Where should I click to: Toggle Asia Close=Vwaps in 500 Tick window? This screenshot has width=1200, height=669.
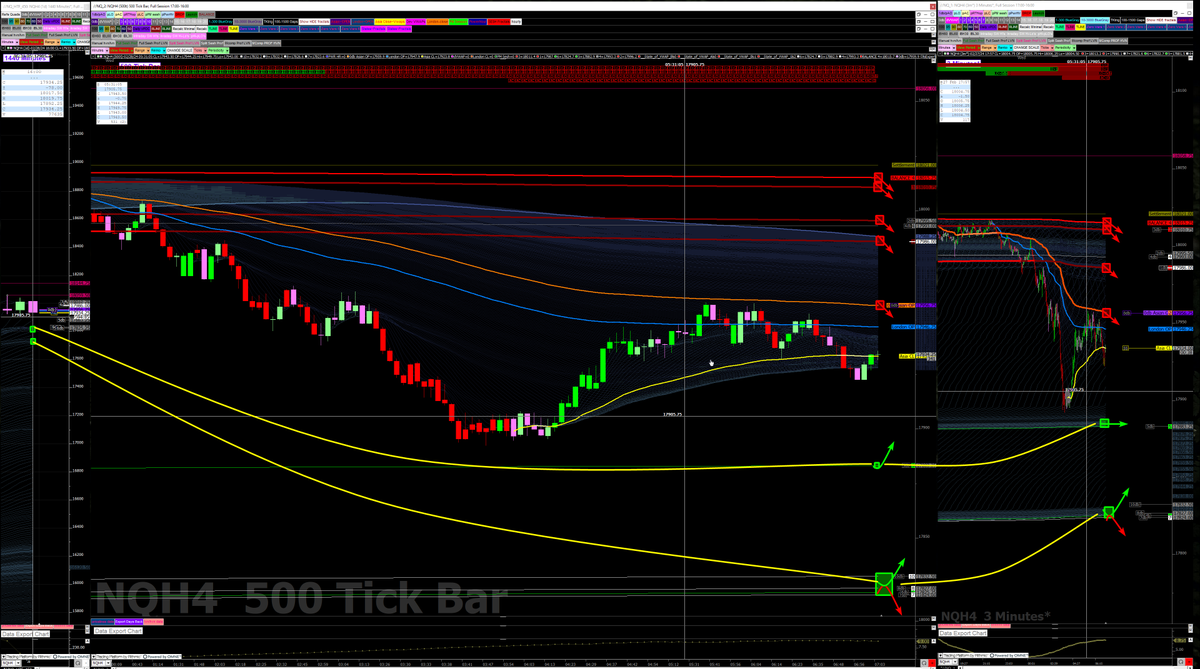pos(390,21)
